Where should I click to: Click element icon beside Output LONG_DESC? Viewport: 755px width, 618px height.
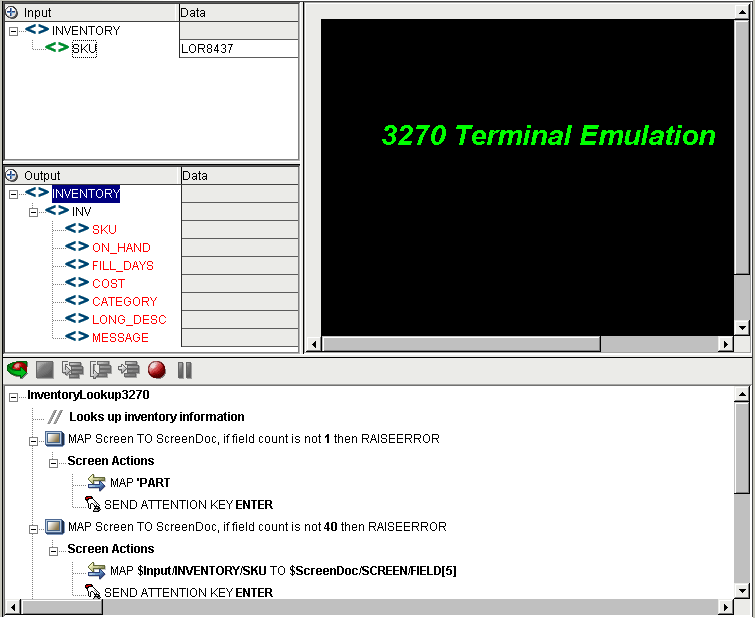pyautogui.click(x=77, y=319)
